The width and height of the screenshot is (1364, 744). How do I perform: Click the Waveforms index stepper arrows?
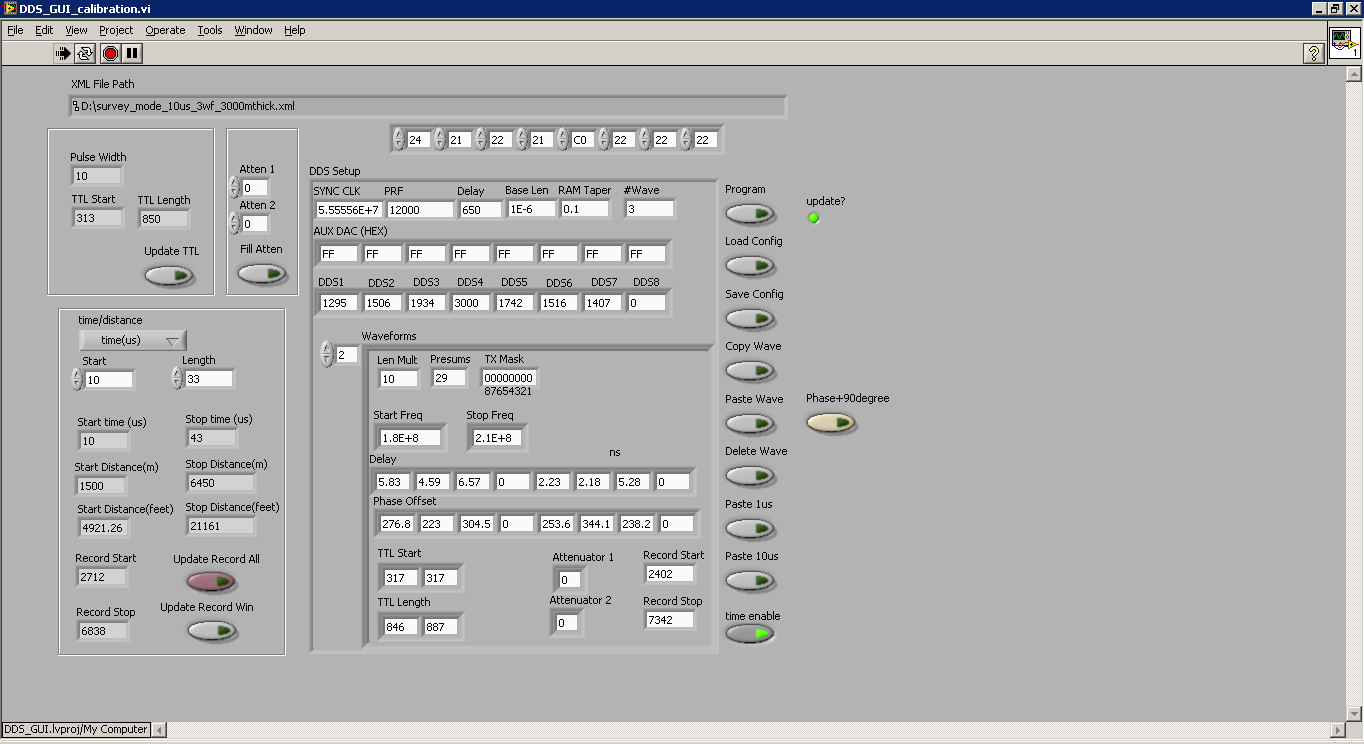tap(326, 354)
